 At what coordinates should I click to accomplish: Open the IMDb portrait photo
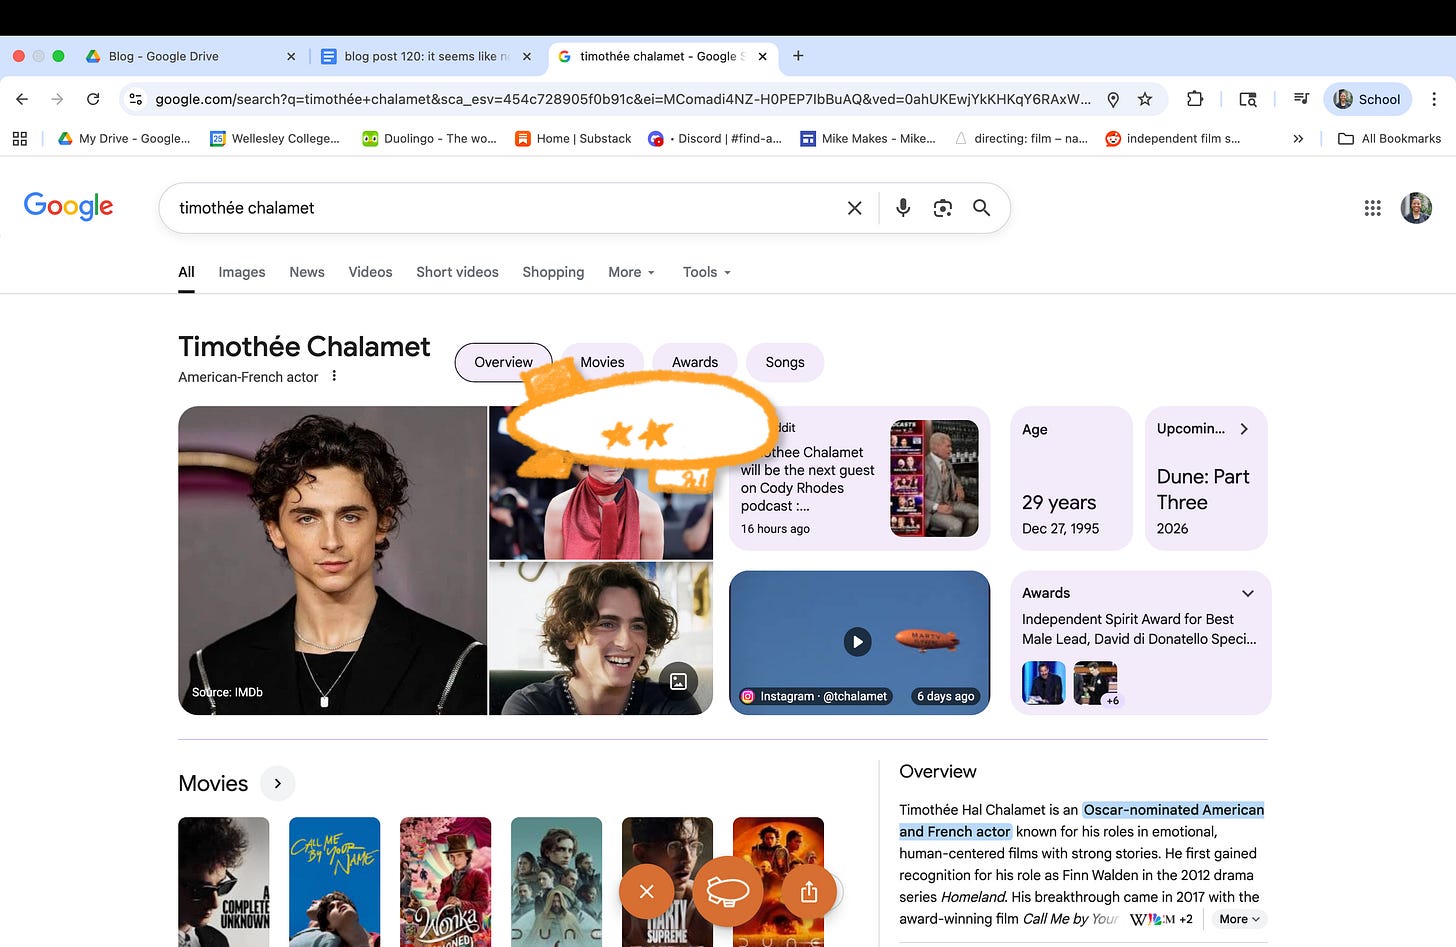click(x=332, y=560)
